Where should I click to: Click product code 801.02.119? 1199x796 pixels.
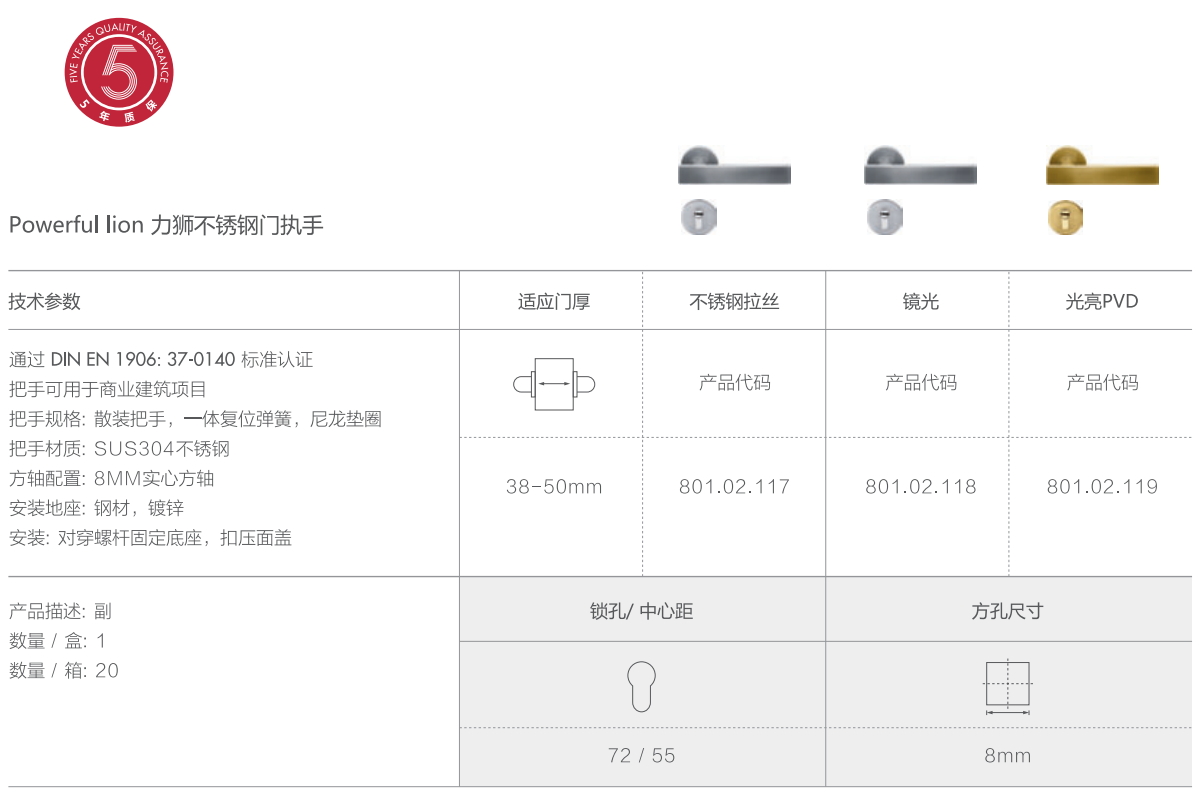coord(1102,487)
